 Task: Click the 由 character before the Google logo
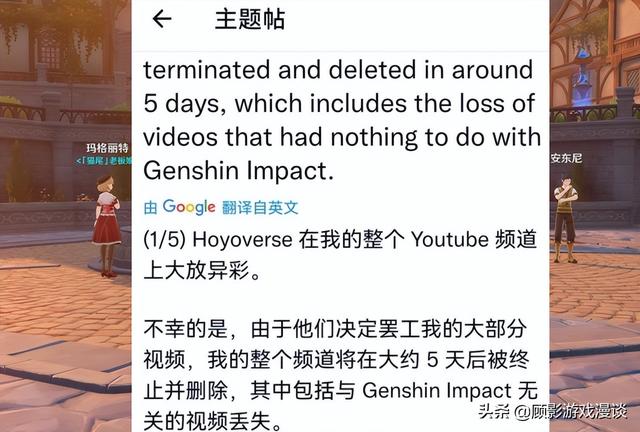click(151, 208)
